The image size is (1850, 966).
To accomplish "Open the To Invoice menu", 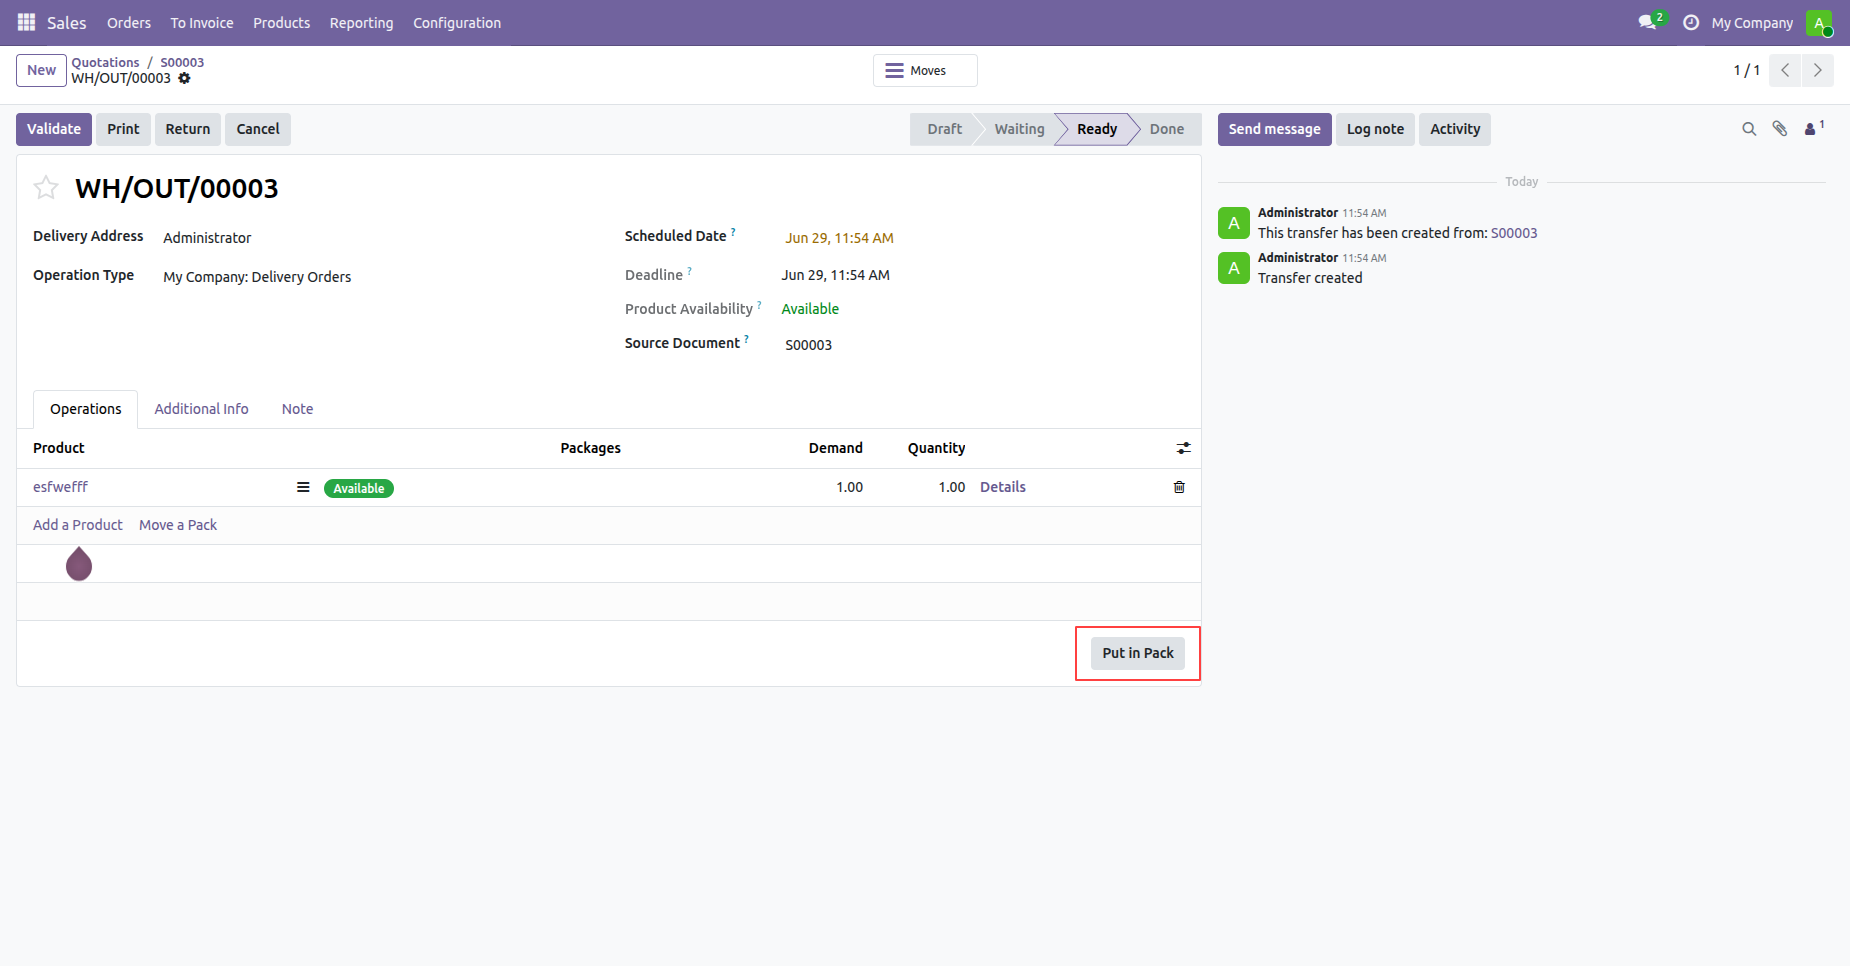I will [202, 22].
